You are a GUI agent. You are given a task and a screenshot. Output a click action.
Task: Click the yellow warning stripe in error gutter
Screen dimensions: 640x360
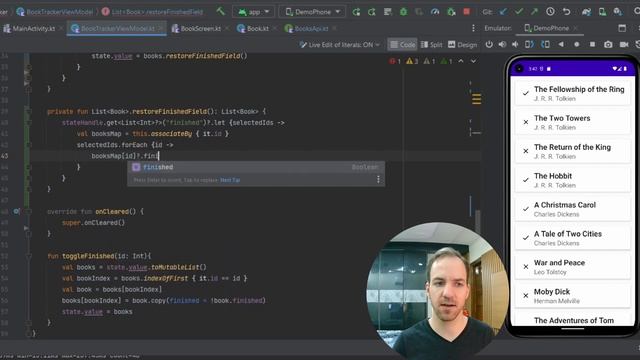point(476,99)
